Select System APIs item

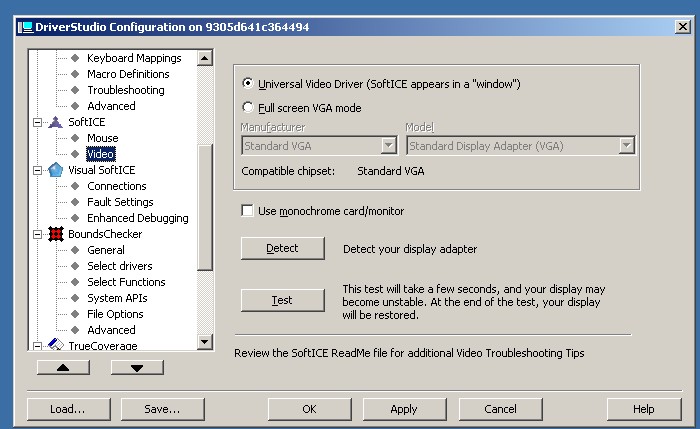[x=117, y=298]
